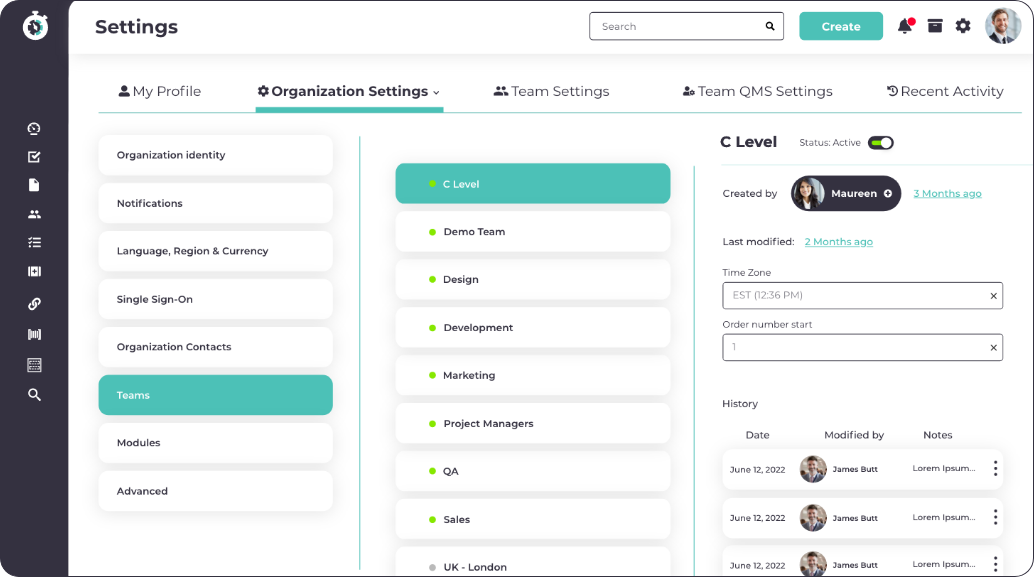The image size is (1034, 577).
Task: Open the dashboard speedometer icon in sidebar
Action: click(33, 128)
